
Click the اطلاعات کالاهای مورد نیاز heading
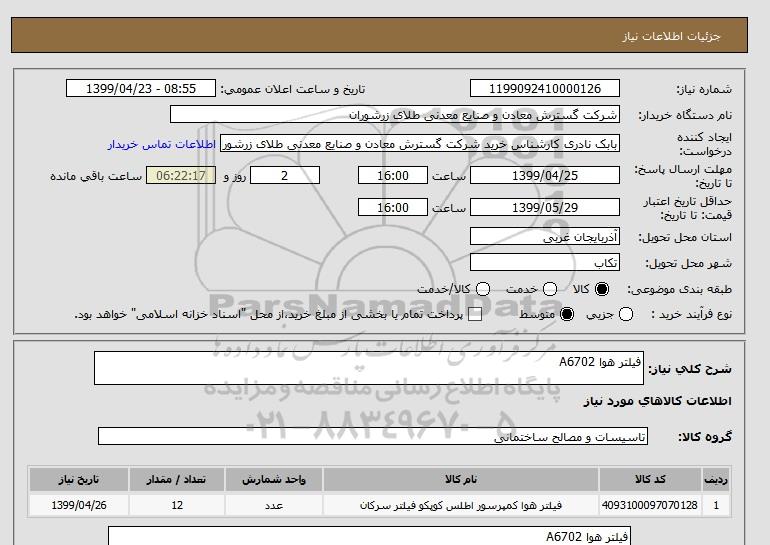pos(658,401)
